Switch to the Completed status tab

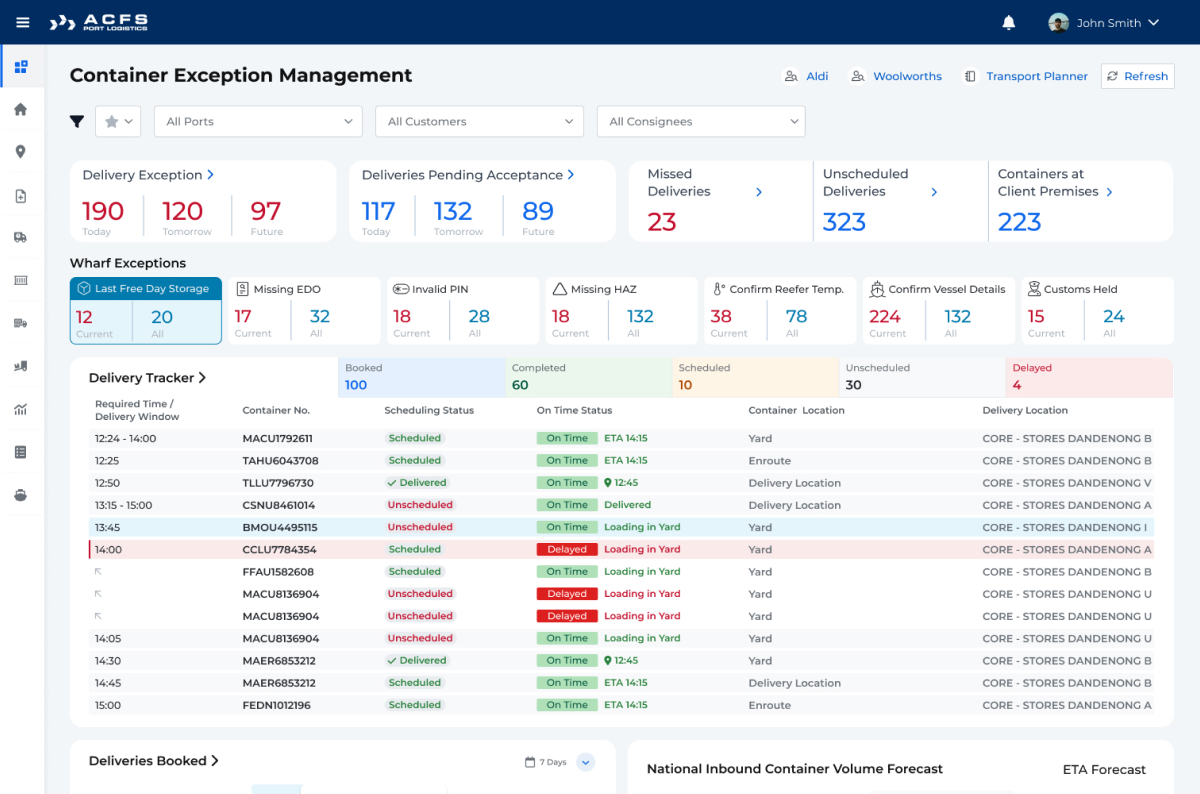tap(588, 377)
